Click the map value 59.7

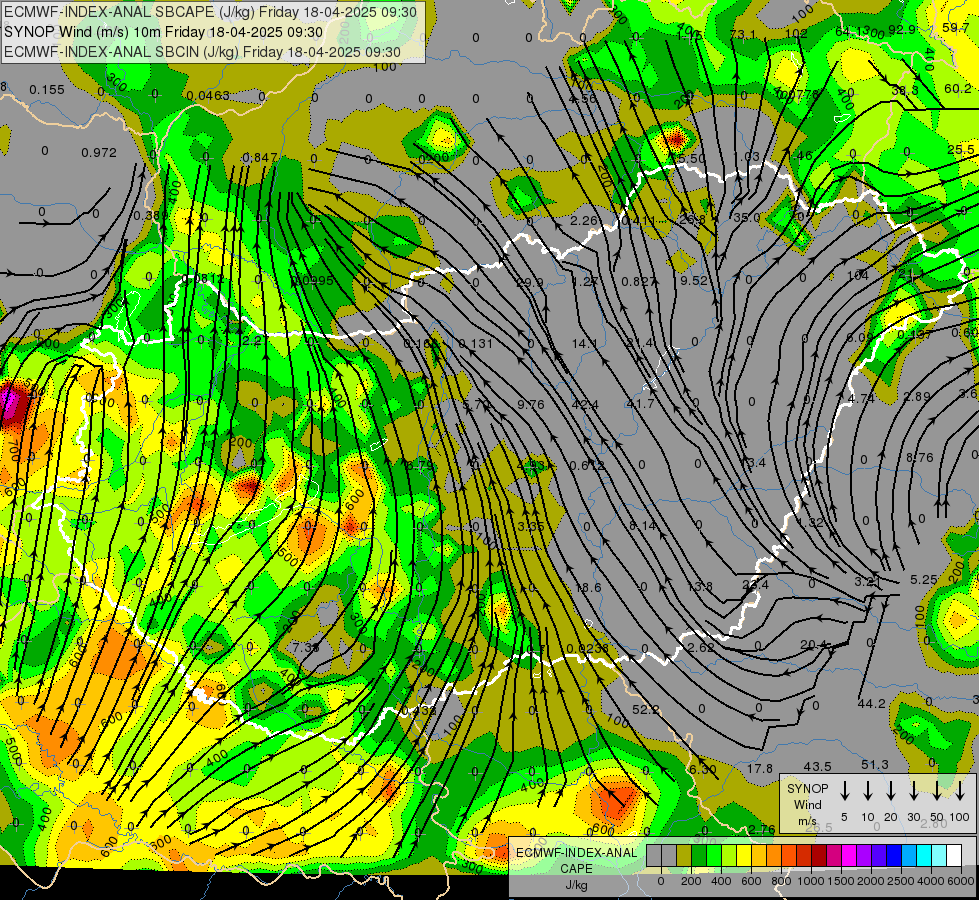(x=956, y=27)
